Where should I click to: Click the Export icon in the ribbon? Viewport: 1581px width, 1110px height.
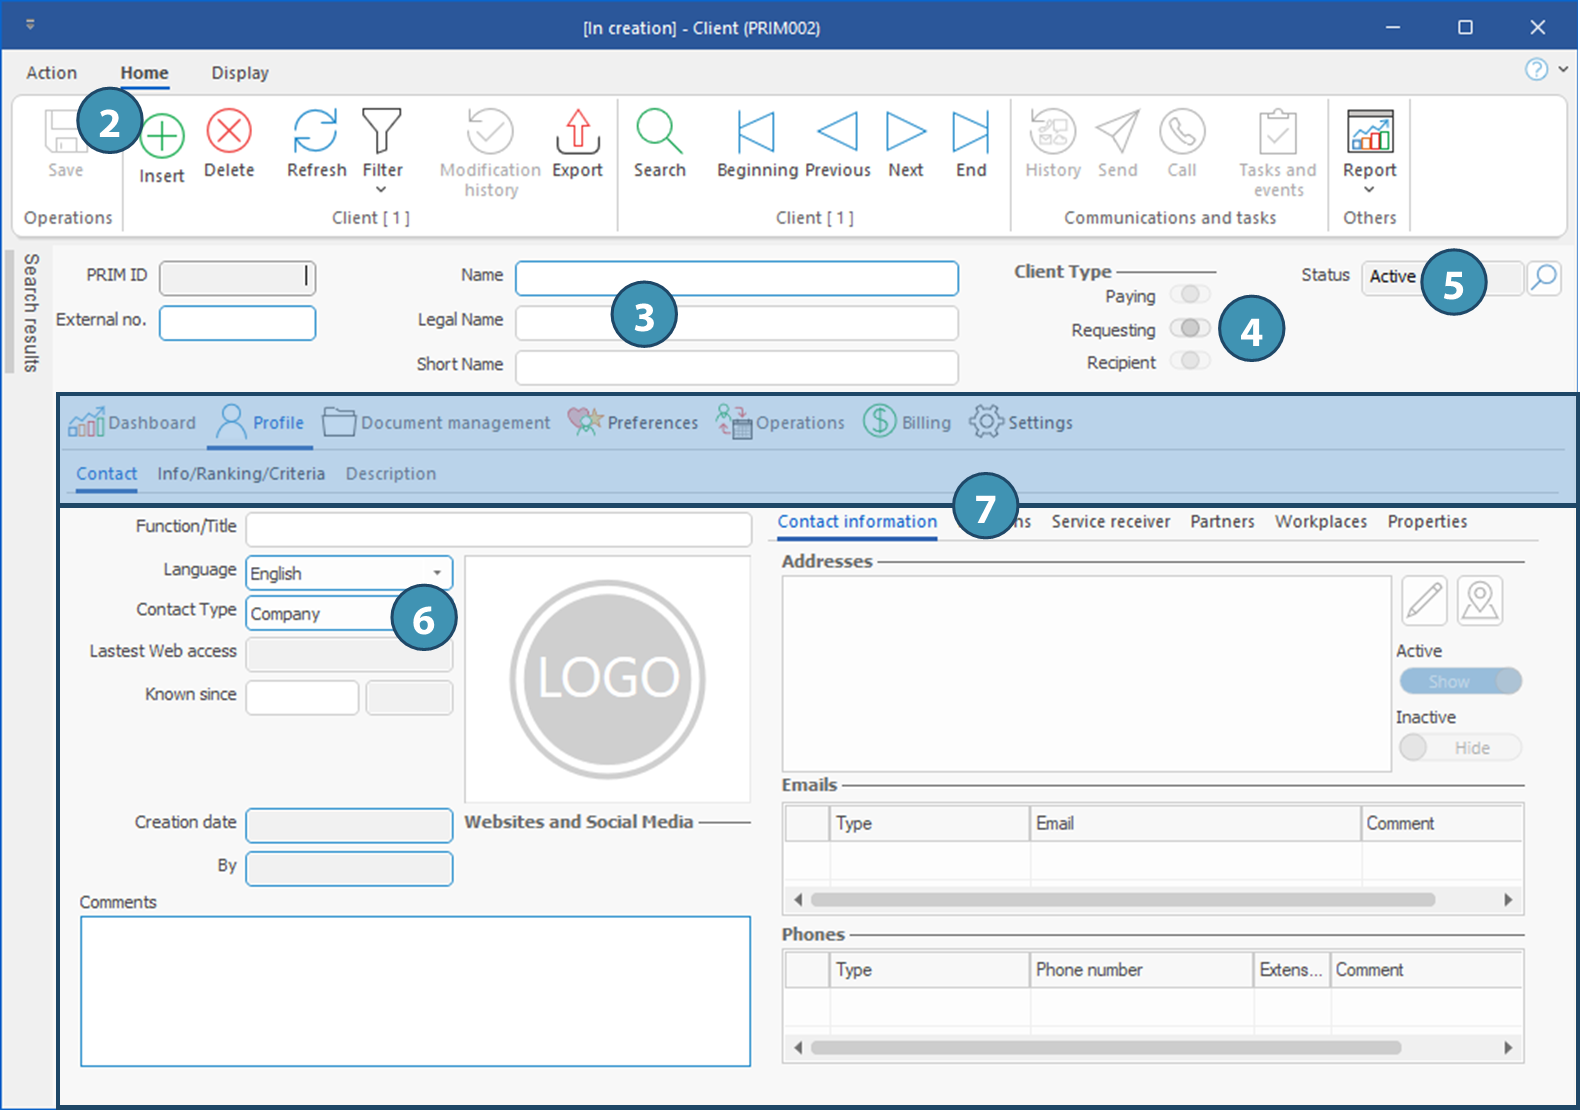[577, 132]
